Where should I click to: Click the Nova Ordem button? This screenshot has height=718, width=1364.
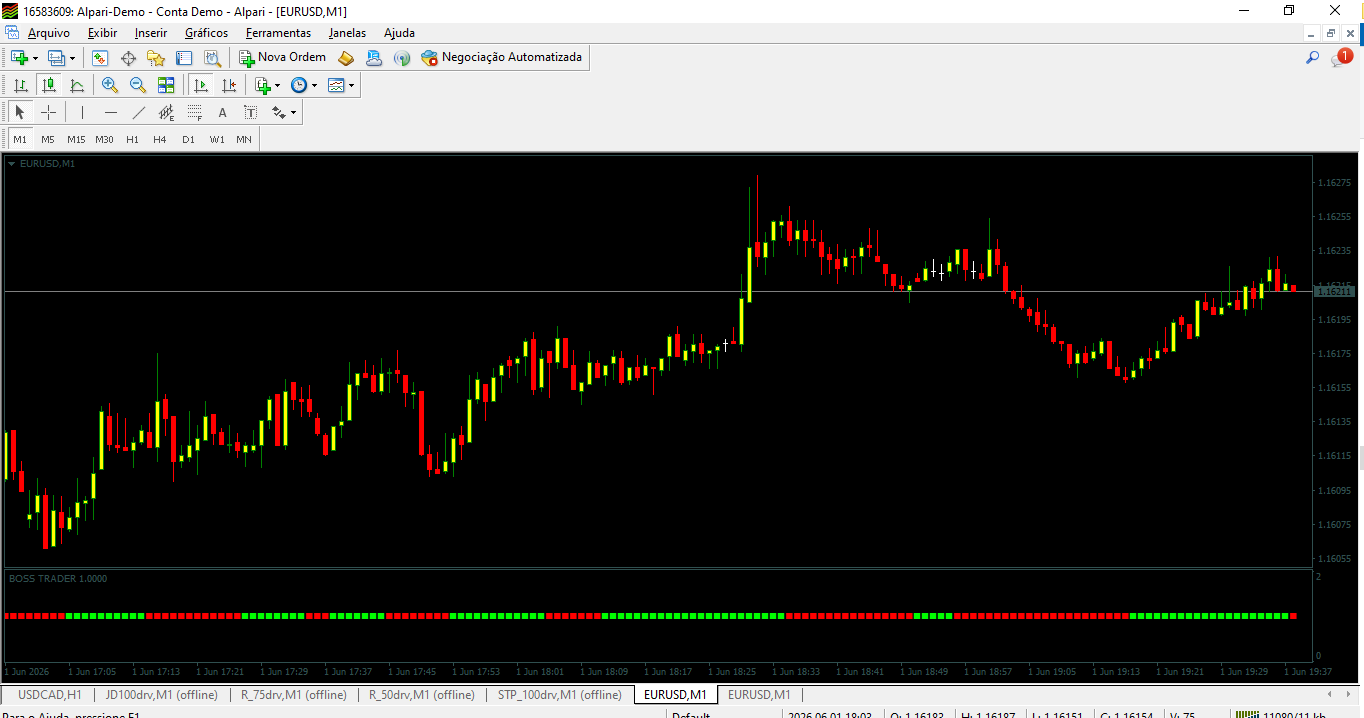coord(282,58)
